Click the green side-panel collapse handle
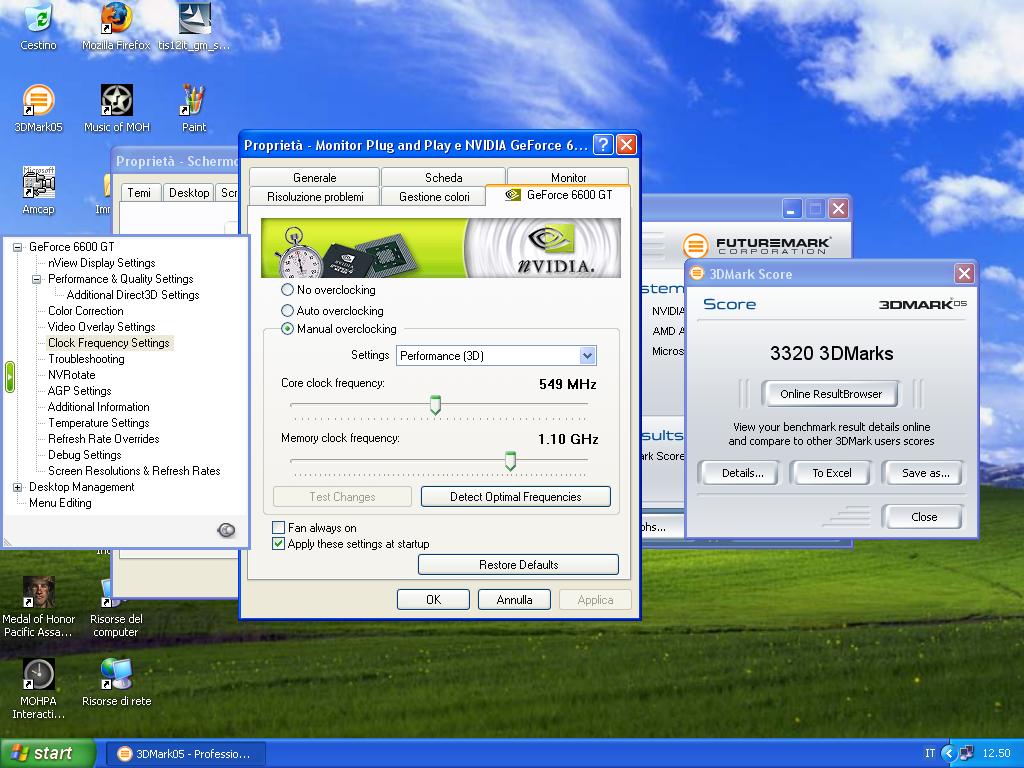The image size is (1024, 768). (x=9, y=377)
